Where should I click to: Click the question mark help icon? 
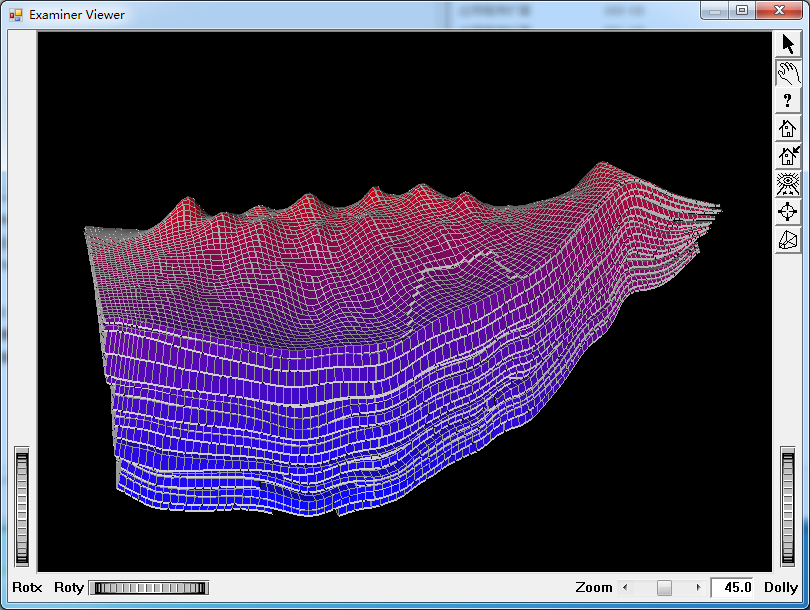click(787, 101)
